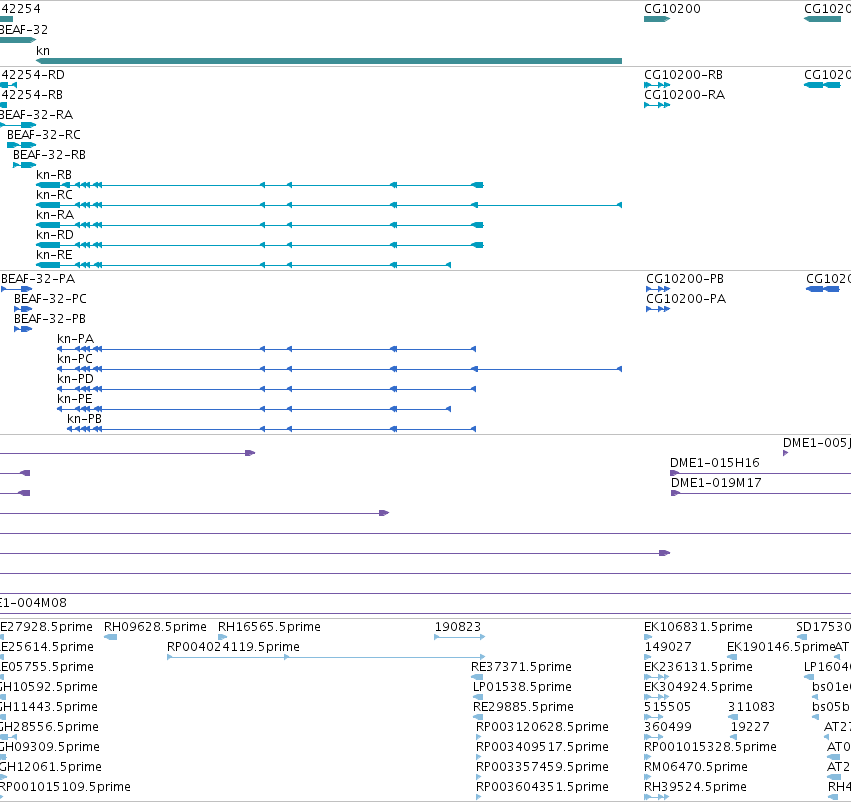The width and height of the screenshot is (851, 802).
Task: Click the RH39524.5prime EST label
Action: point(695,786)
